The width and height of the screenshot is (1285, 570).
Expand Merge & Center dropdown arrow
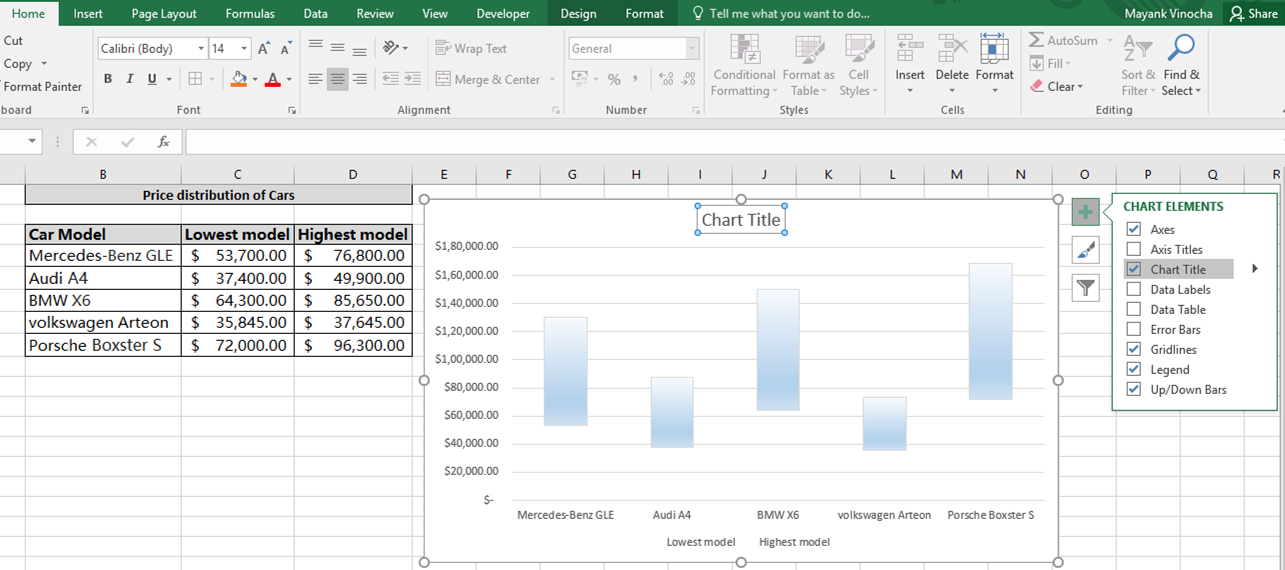coord(552,80)
